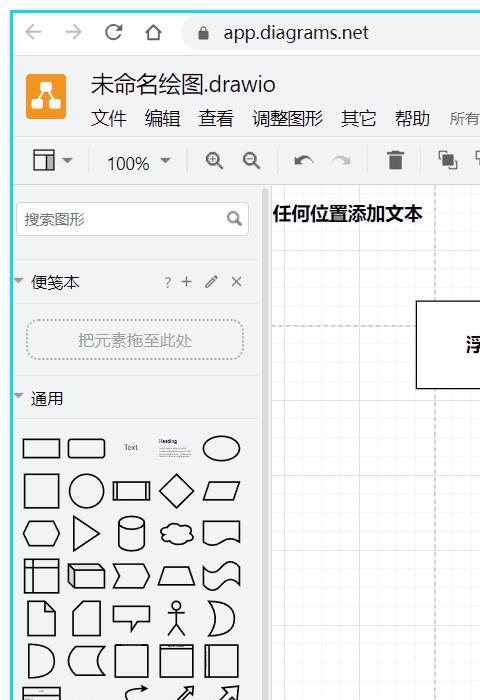Click the zoom in magnifier icon
The height and width of the screenshot is (700, 480).
[x=214, y=161]
